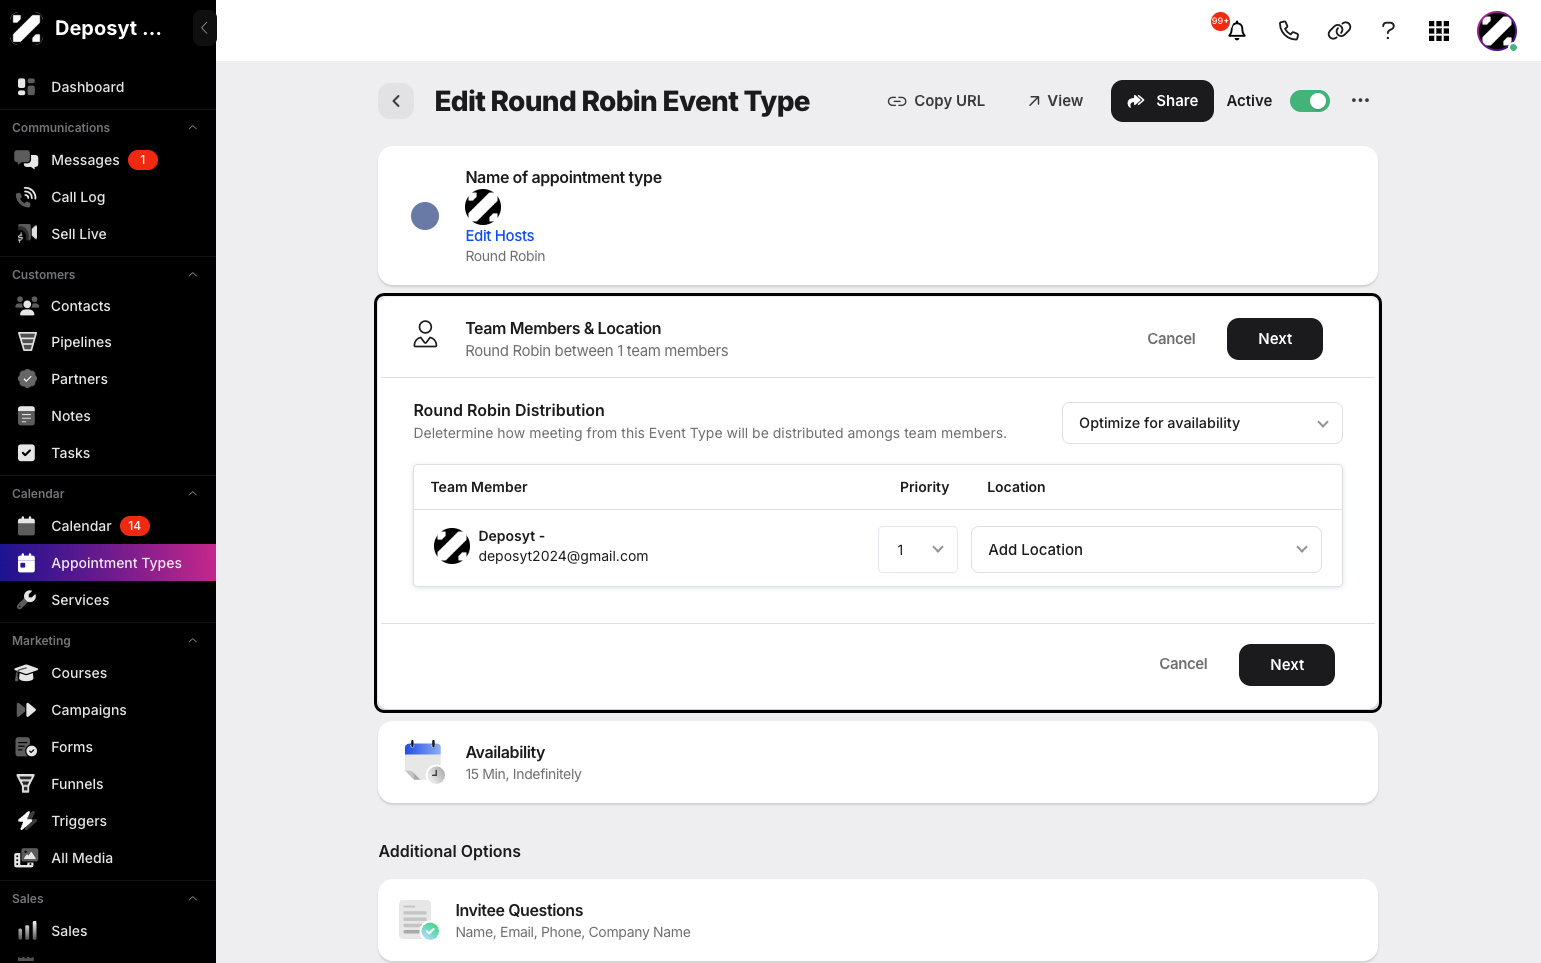
Task: Click the Triggers lightning icon
Action: [27, 821]
